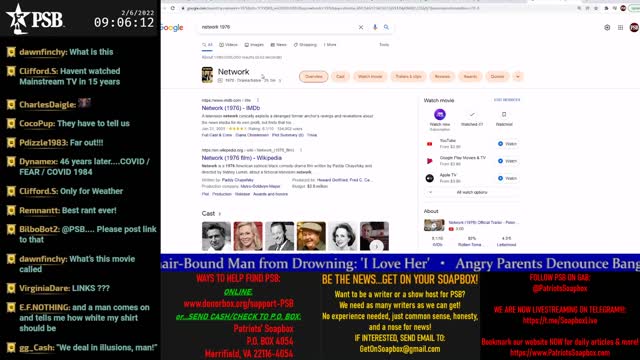Play the Network official trailer thumbnail
Image resolution: width=640 pixels, height=360 pixels.
click(x=434, y=225)
